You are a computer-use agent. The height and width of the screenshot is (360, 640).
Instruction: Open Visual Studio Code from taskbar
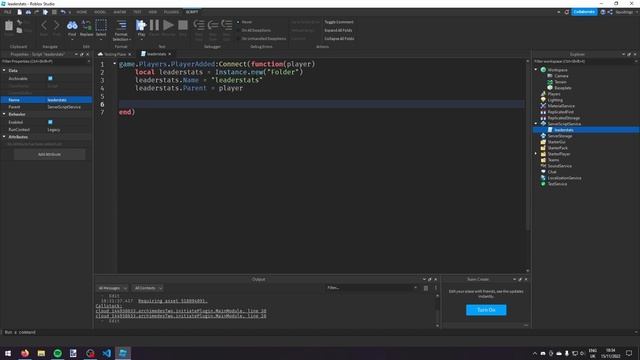[x=107, y=353]
